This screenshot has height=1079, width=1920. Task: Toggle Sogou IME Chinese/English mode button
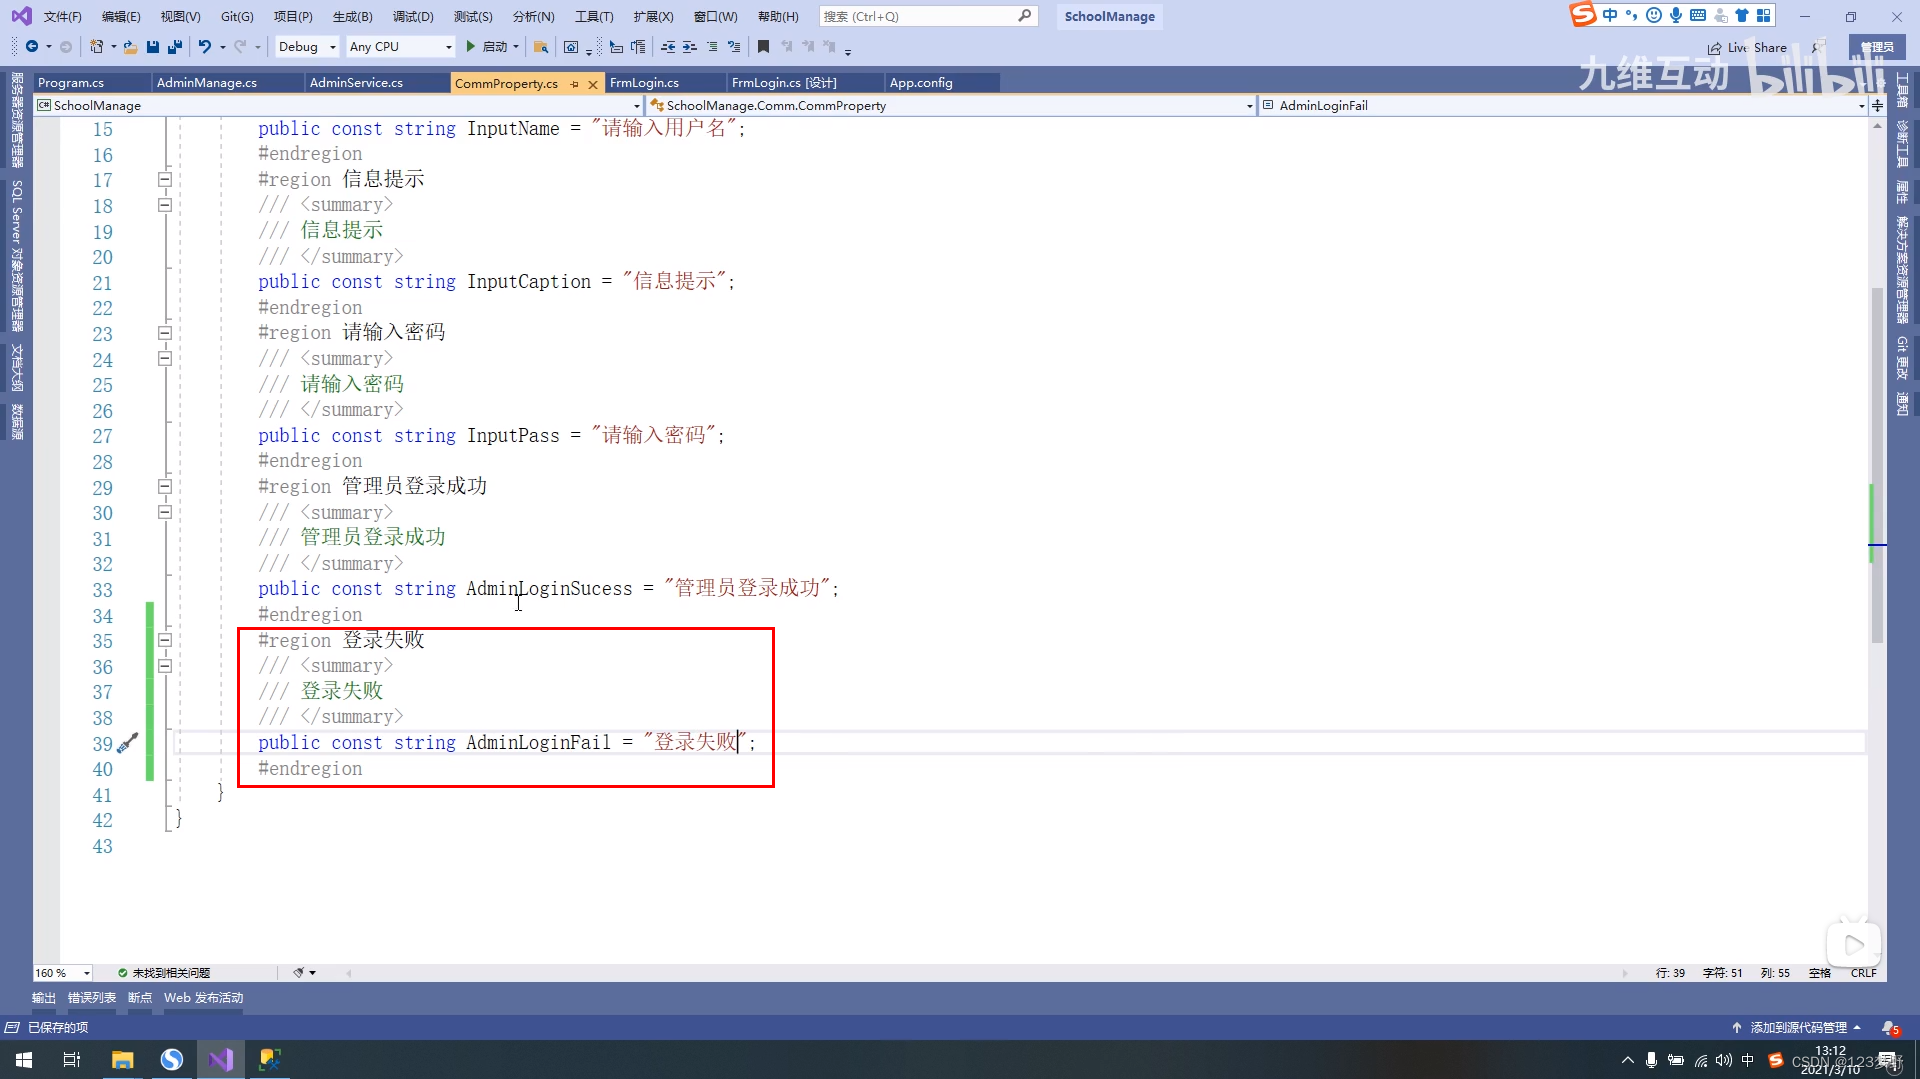coord(1610,15)
